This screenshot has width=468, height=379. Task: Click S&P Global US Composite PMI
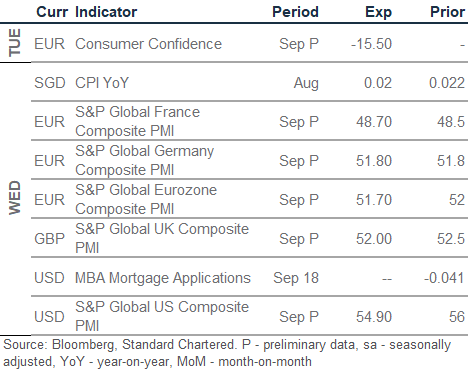click(x=162, y=316)
